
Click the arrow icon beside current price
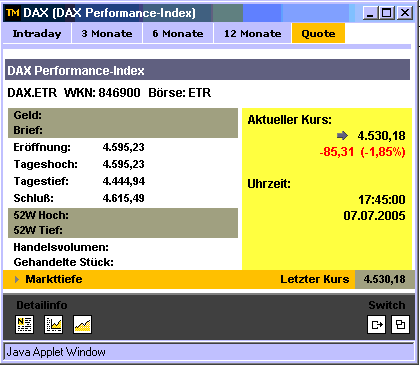click(x=342, y=136)
